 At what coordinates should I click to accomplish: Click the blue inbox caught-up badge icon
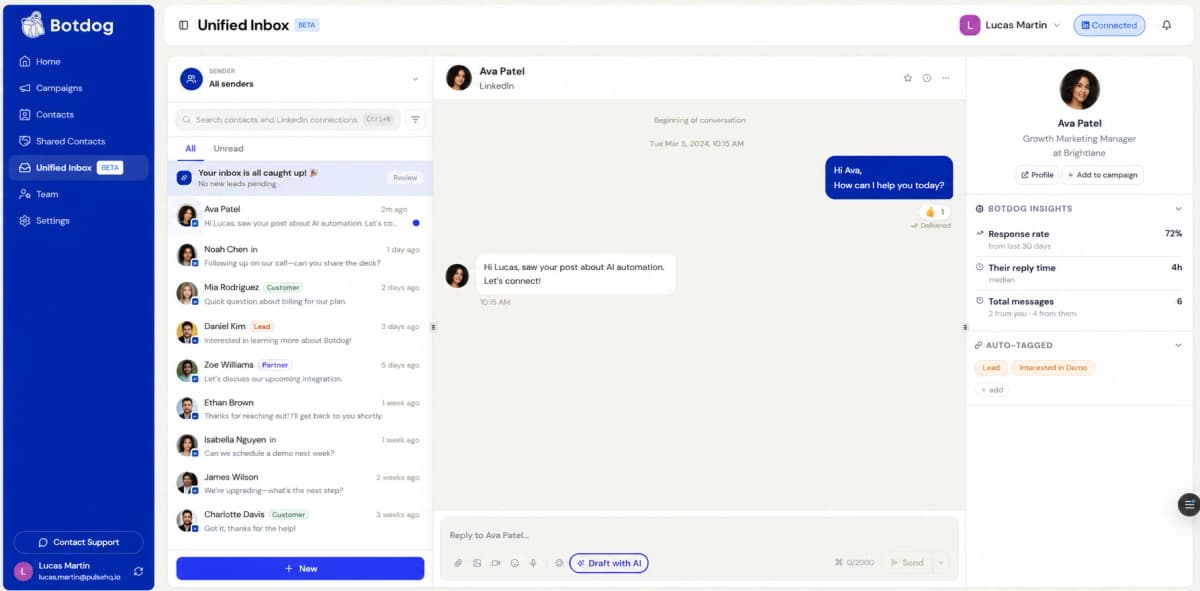184,178
